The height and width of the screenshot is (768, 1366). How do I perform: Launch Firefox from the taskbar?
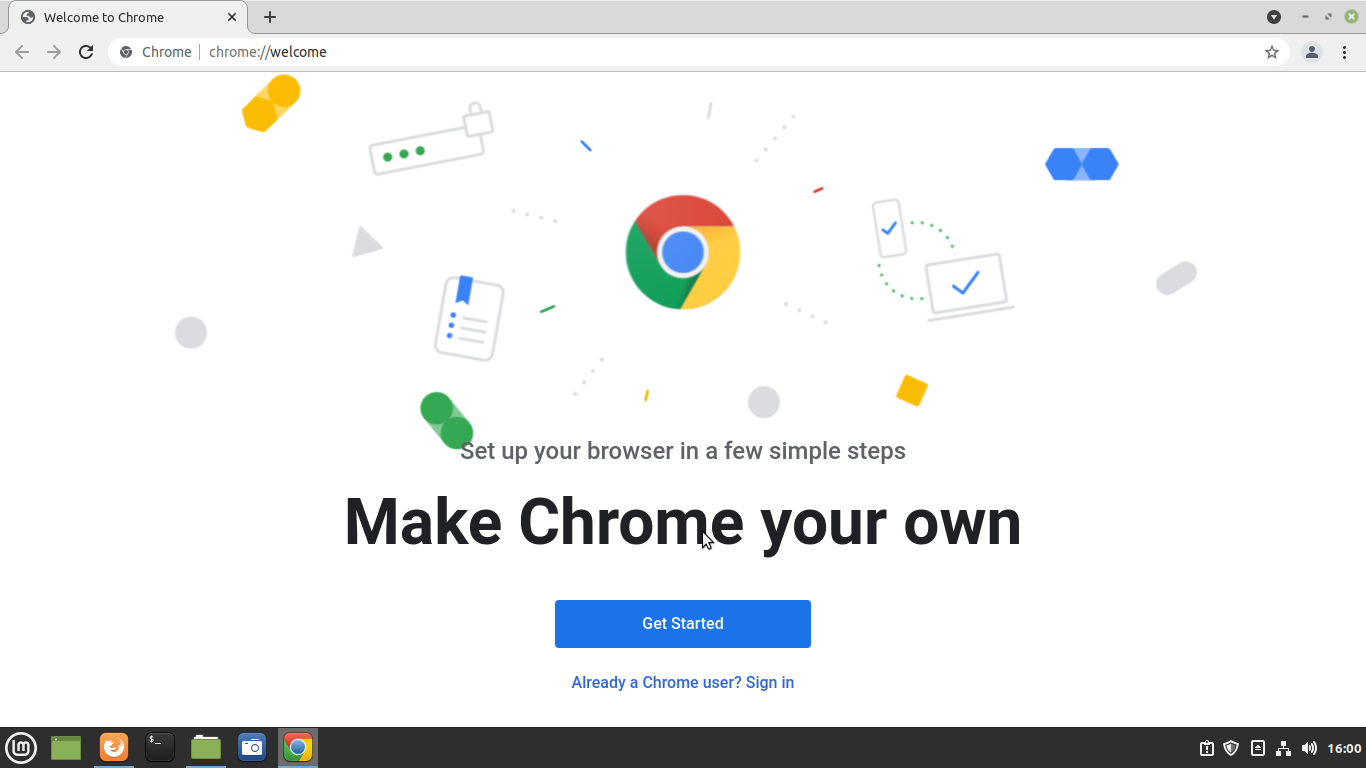[113, 747]
